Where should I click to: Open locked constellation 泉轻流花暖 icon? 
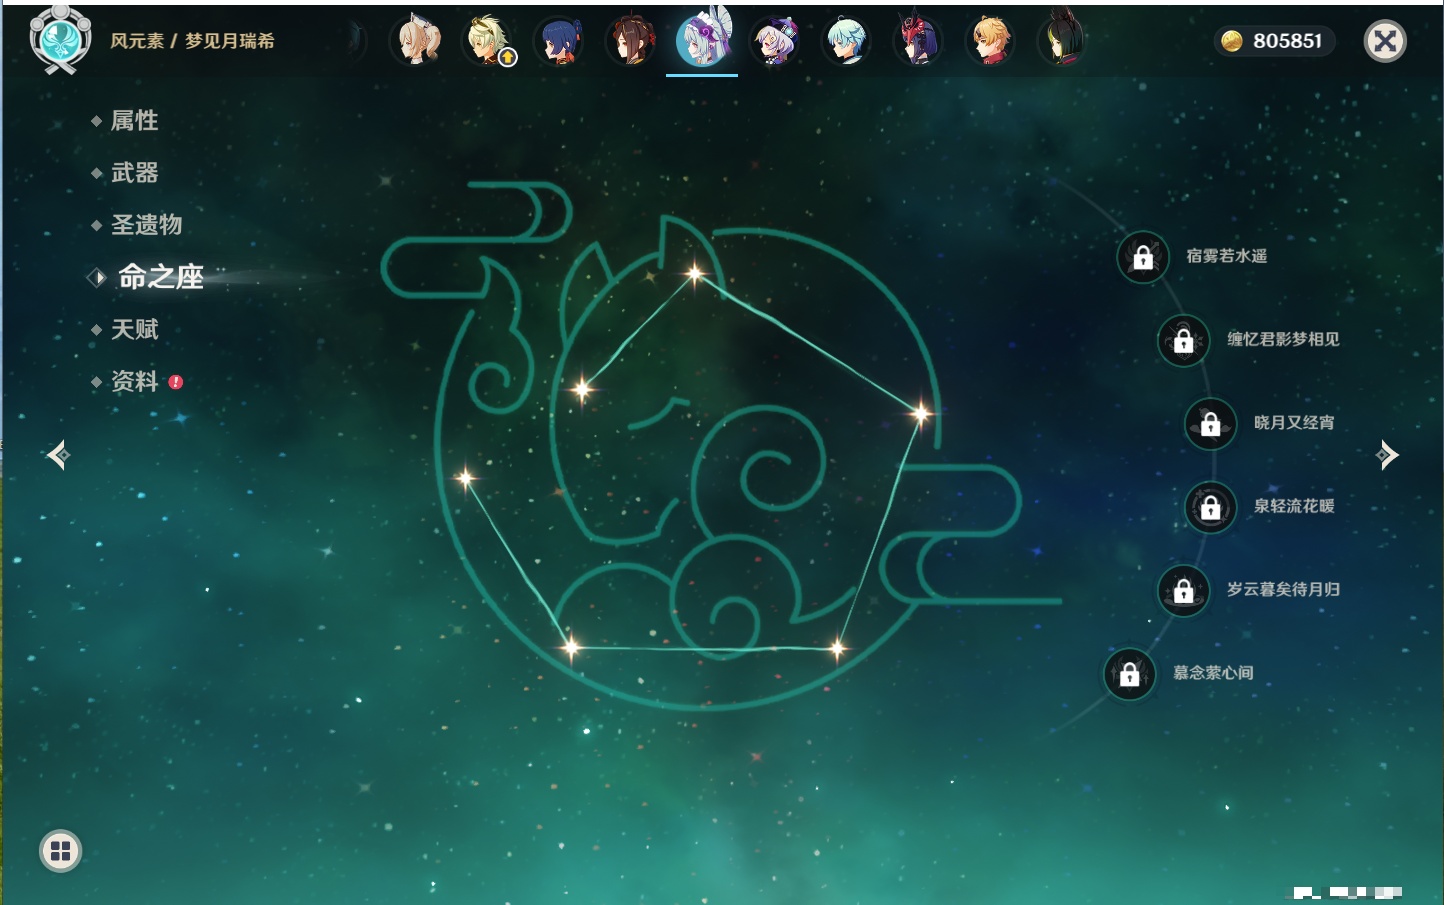tap(1211, 507)
